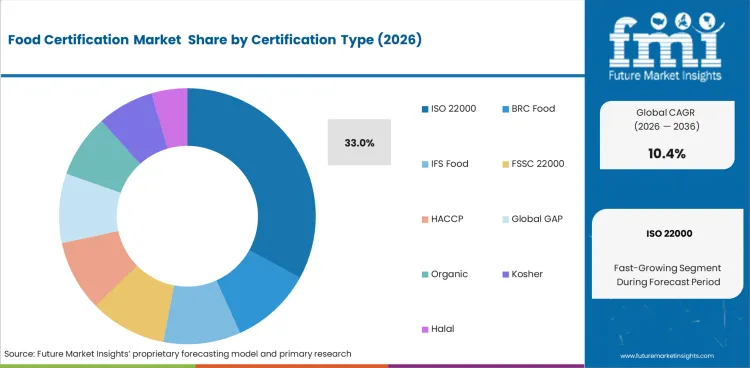The height and width of the screenshot is (368, 750).
Task: Click the Future Market Insights logo caption
Action: pyautogui.click(x=665, y=76)
